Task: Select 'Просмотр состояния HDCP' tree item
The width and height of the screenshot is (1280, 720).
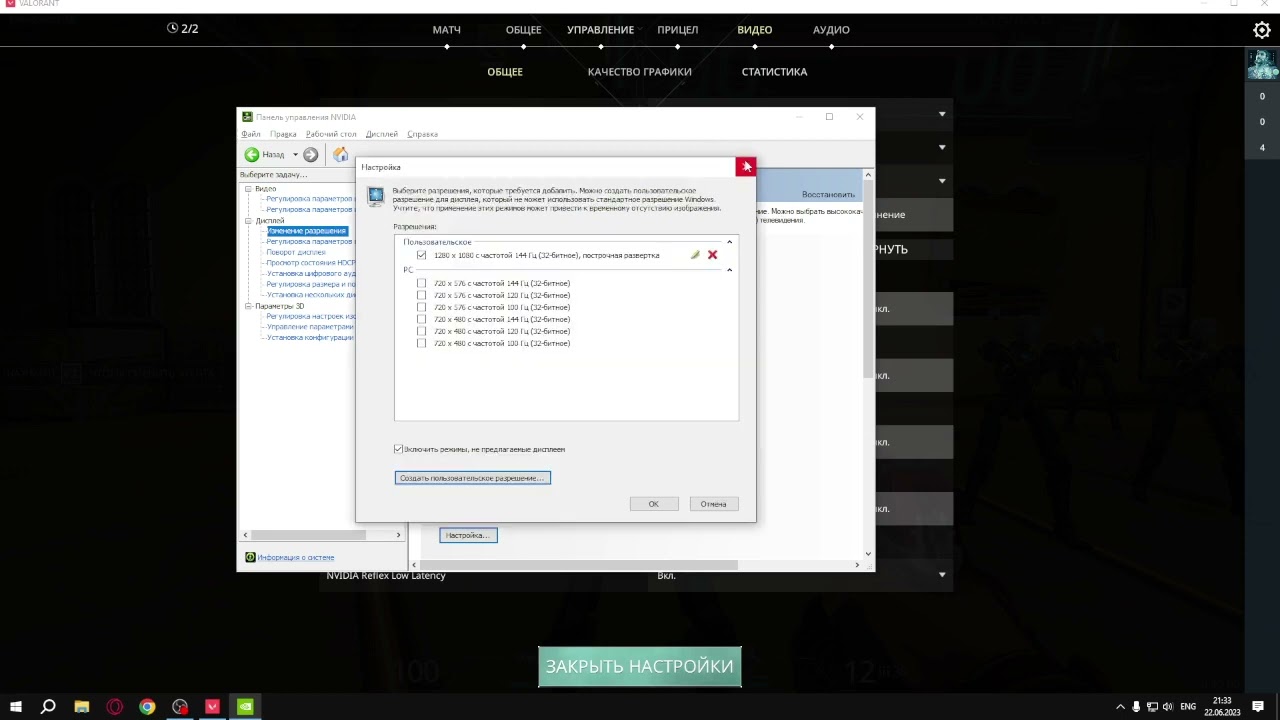Action: click(310, 263)
